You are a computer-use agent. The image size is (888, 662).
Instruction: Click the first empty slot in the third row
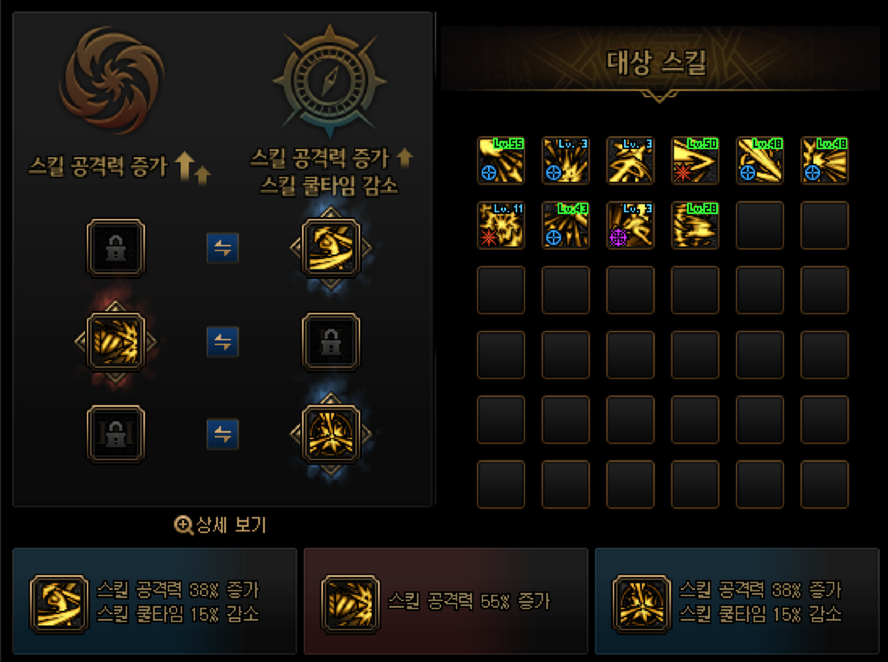coord(501,290)
